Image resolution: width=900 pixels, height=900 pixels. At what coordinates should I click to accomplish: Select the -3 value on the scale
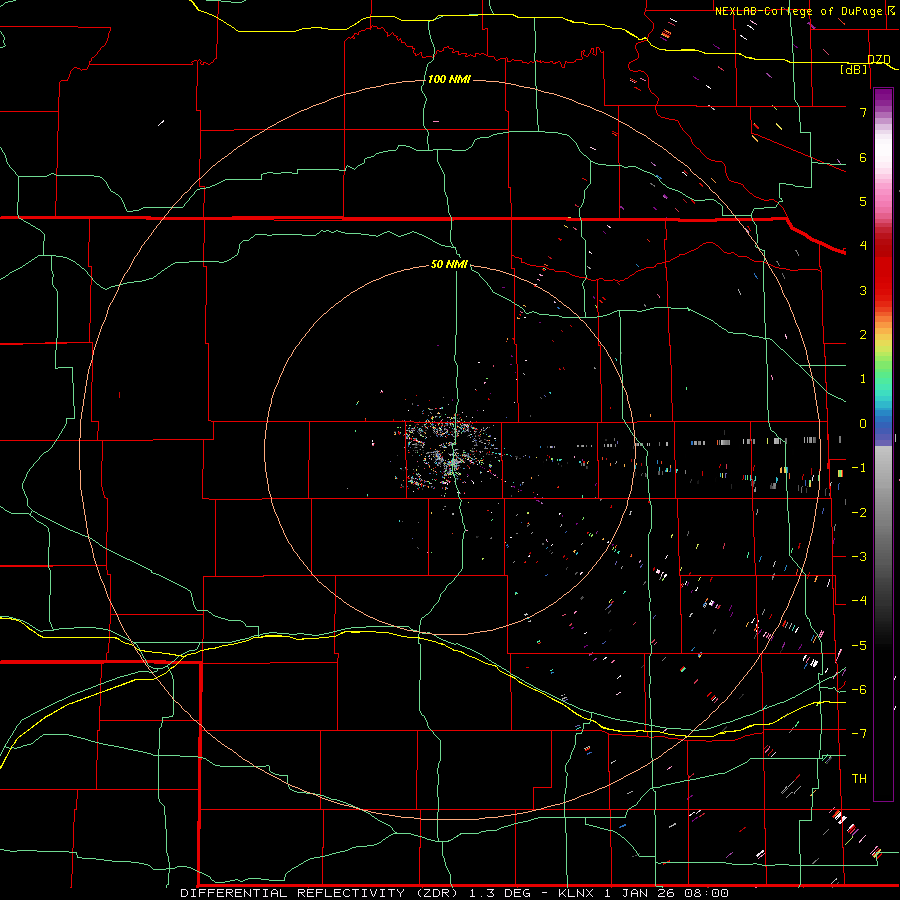859,557
